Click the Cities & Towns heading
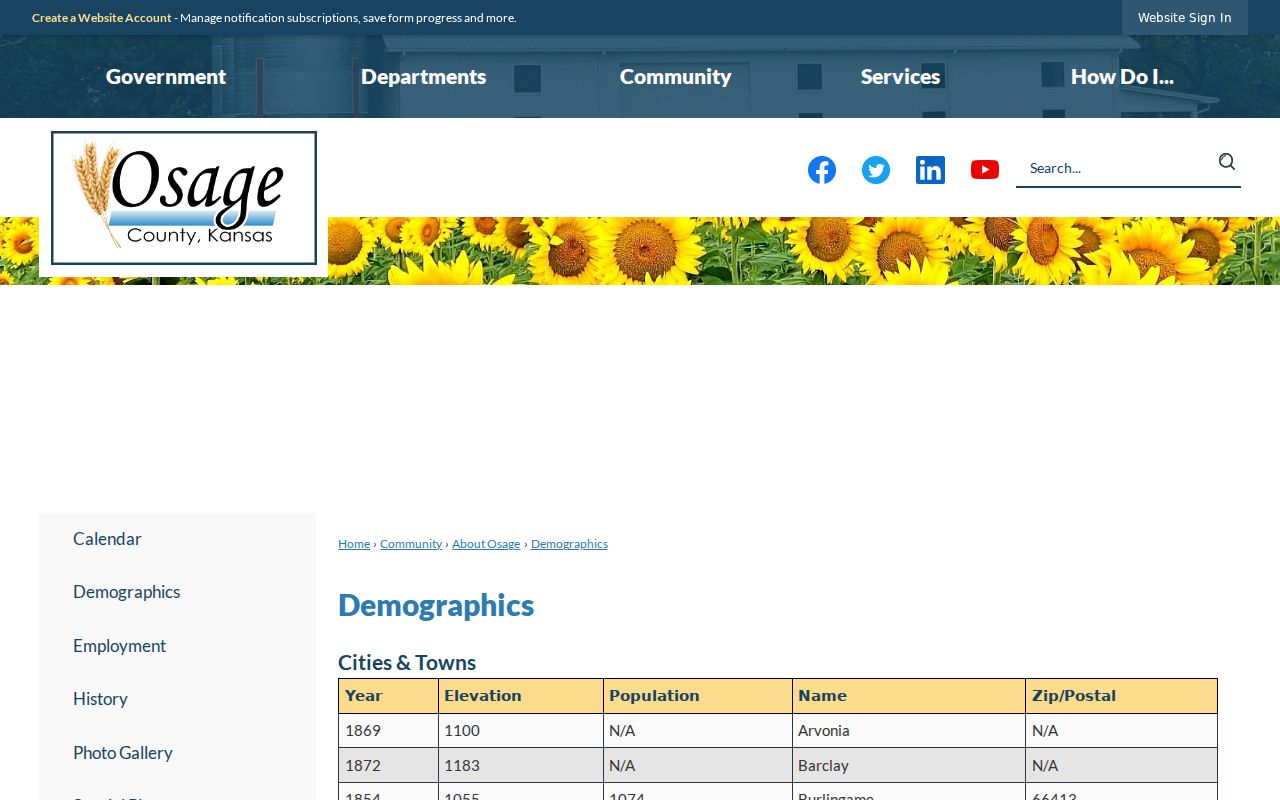The image size is (1280, 800). pos(407,663)
